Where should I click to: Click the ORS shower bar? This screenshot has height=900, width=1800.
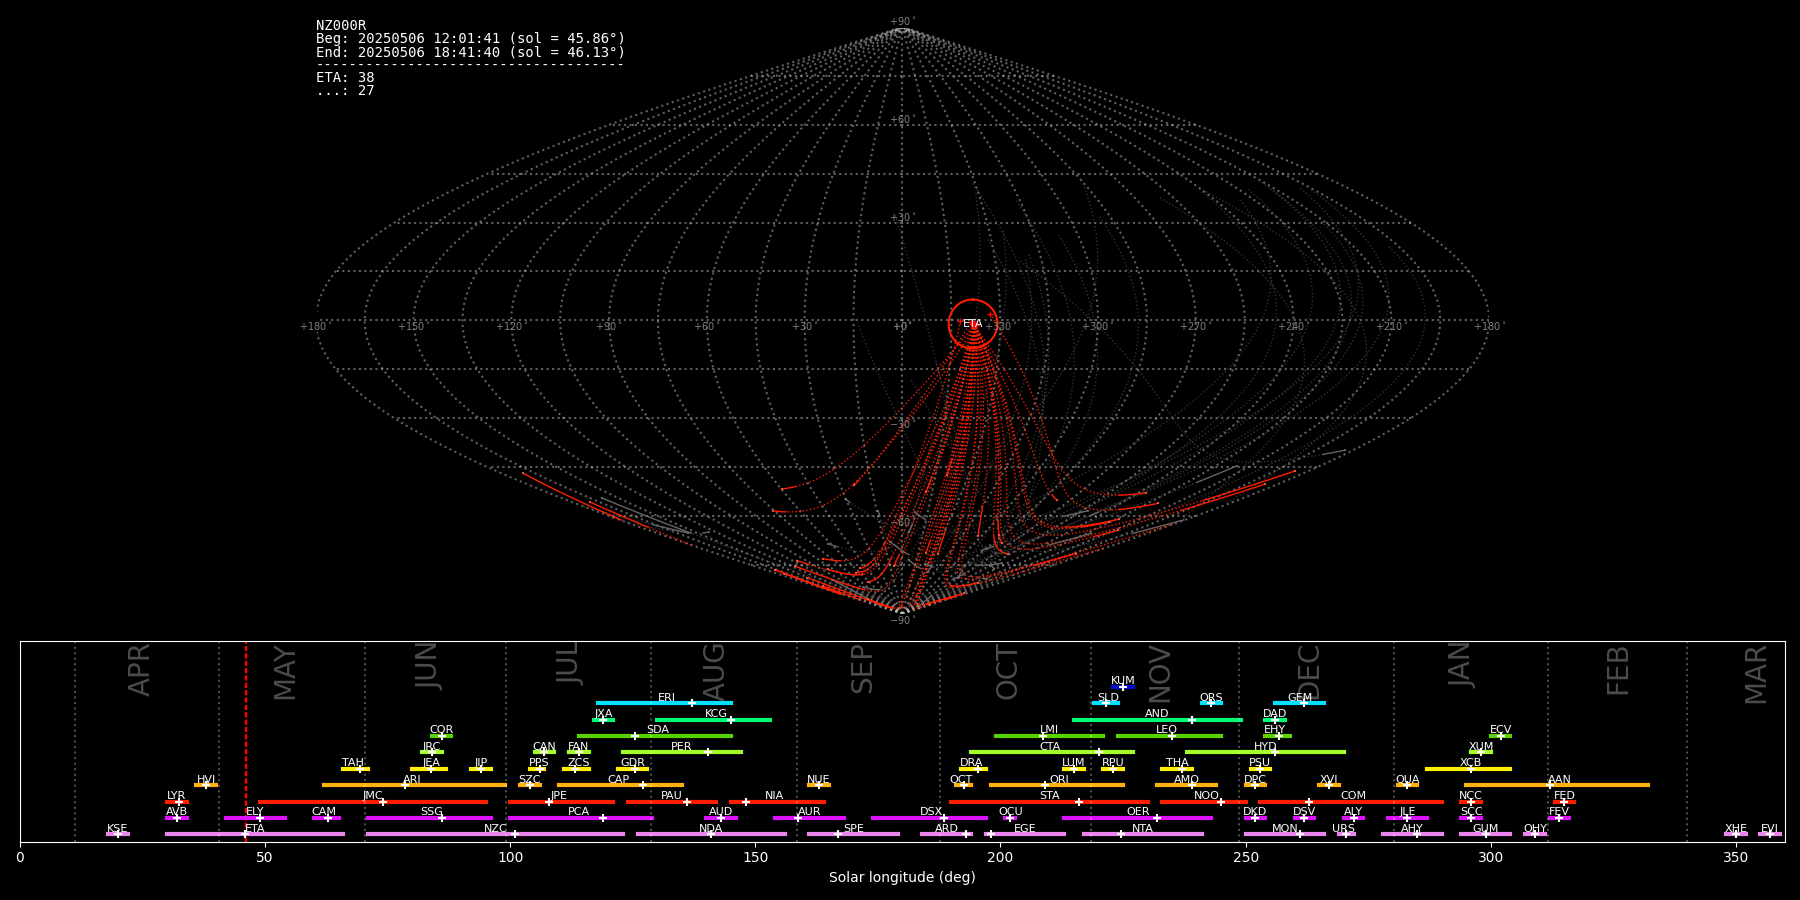1211,703
